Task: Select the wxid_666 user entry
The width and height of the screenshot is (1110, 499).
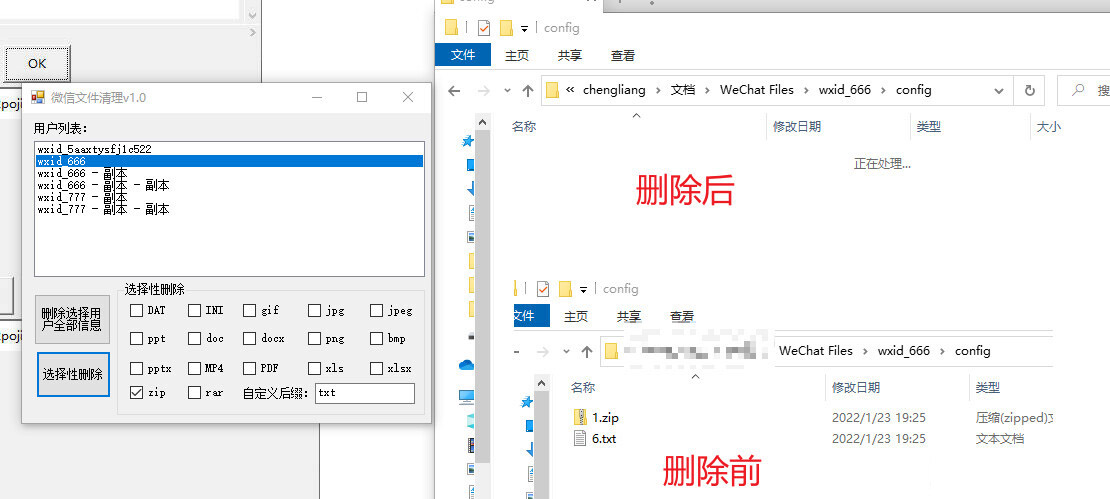Action: click(229, 161)
